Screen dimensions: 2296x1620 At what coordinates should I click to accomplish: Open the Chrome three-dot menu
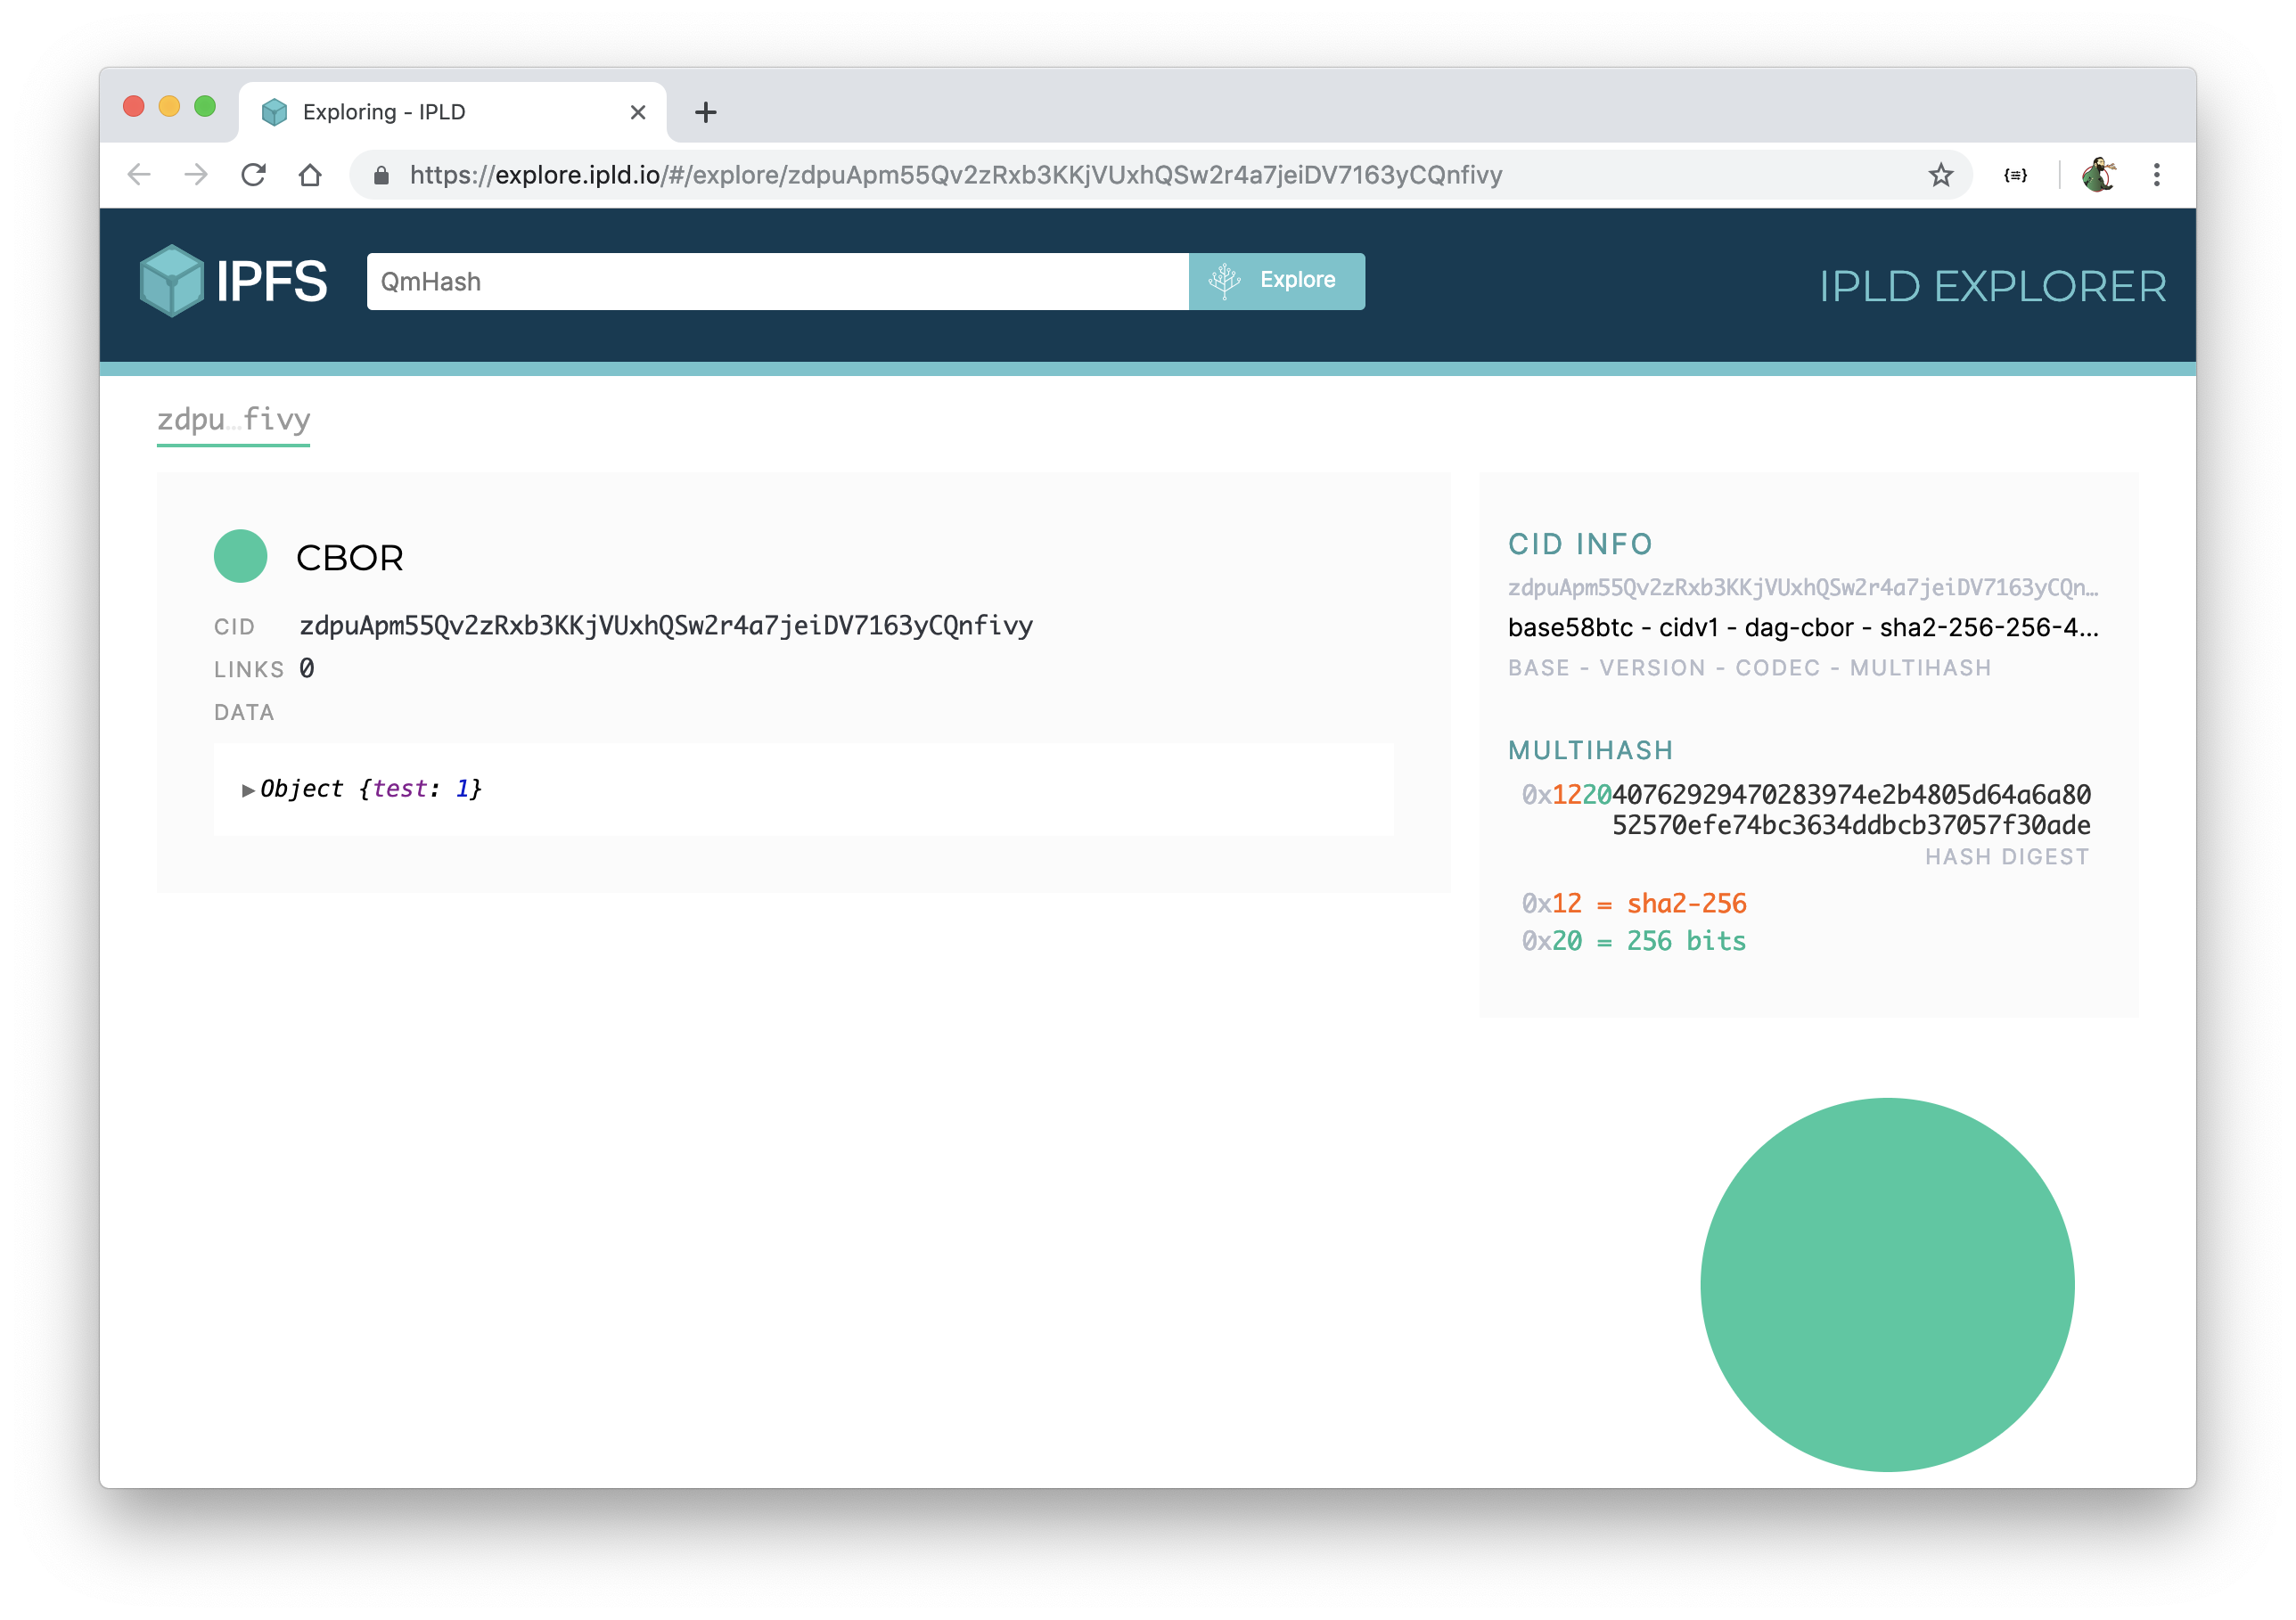pyautogui.click(x=2156, y=175)
